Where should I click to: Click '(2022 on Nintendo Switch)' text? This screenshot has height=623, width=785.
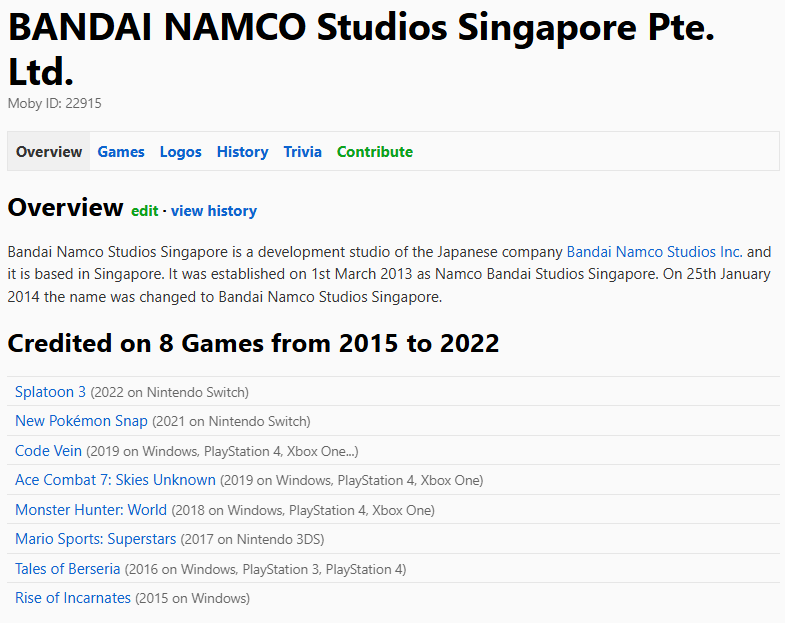coord(170,392)
